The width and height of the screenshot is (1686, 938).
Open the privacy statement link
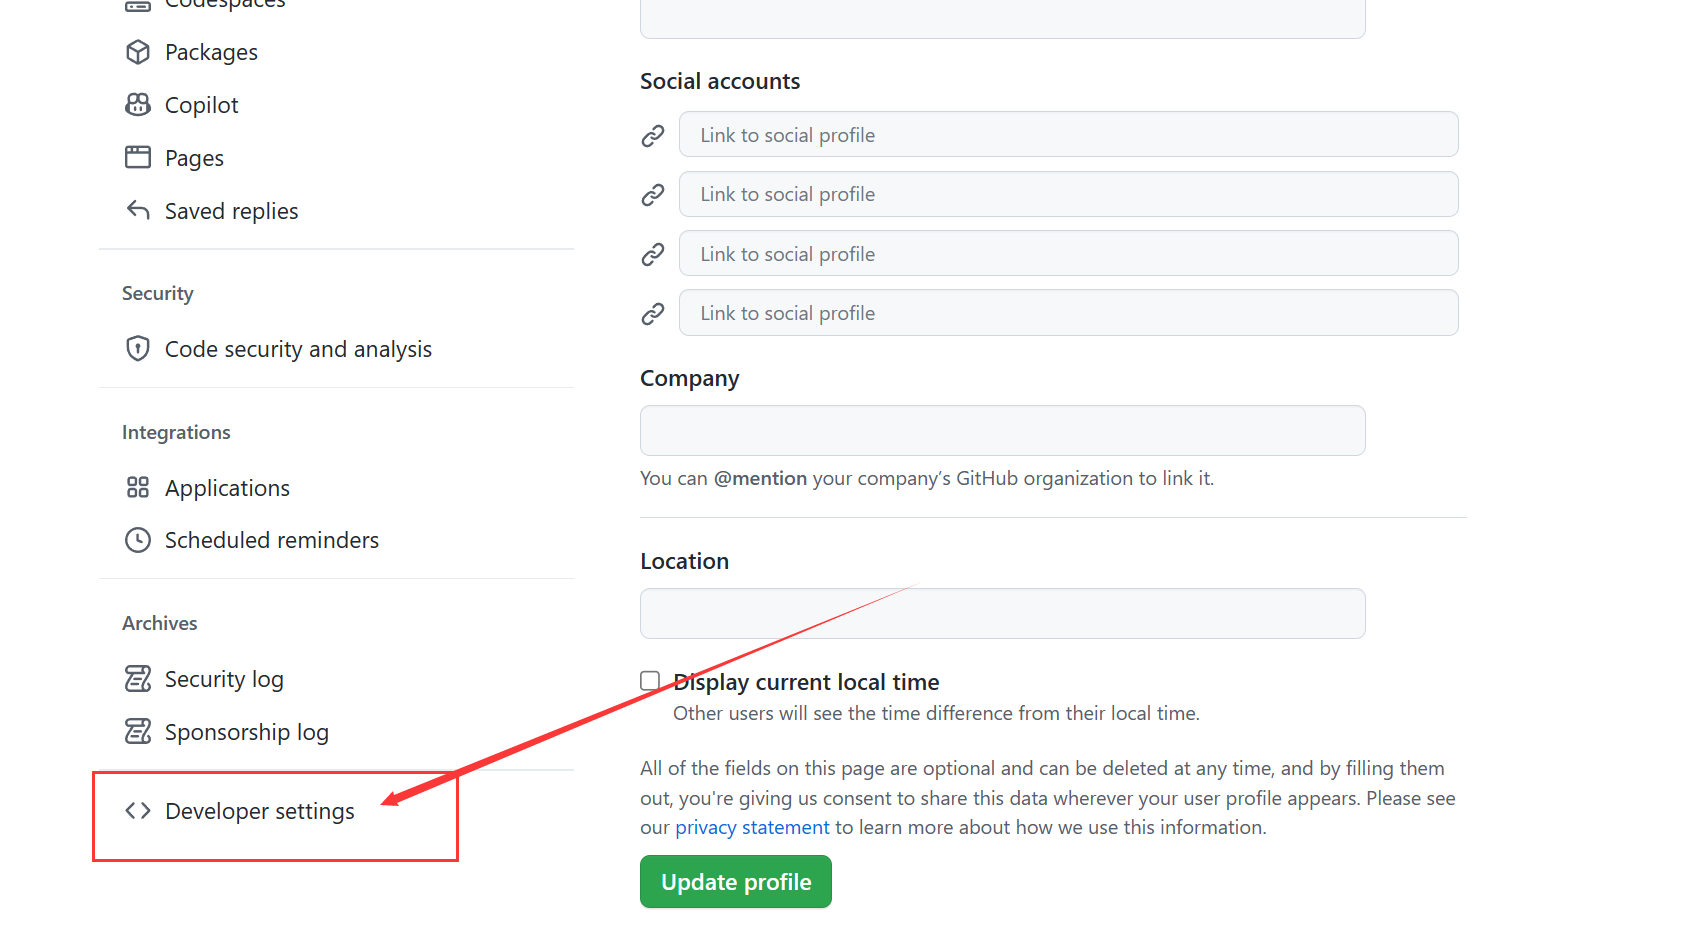click(x=752, y=828)
